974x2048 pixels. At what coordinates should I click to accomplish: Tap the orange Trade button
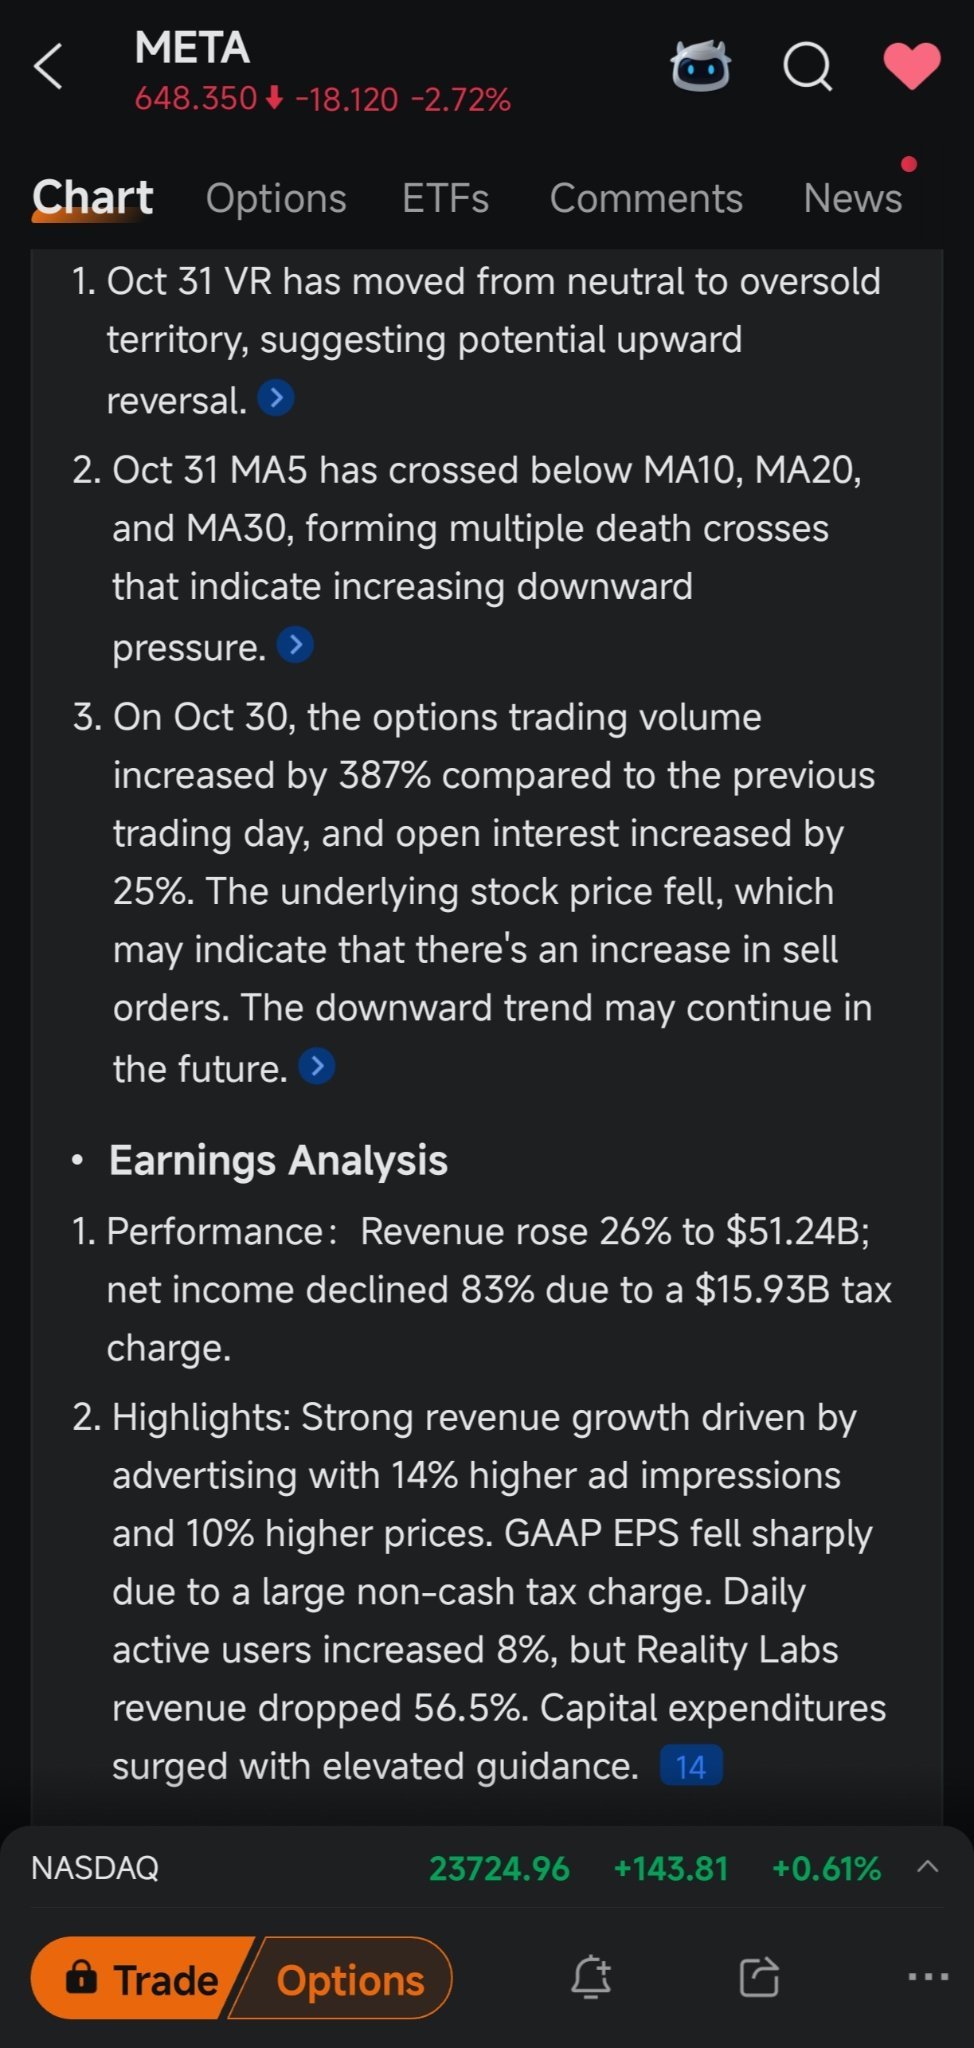point(140,1977)
